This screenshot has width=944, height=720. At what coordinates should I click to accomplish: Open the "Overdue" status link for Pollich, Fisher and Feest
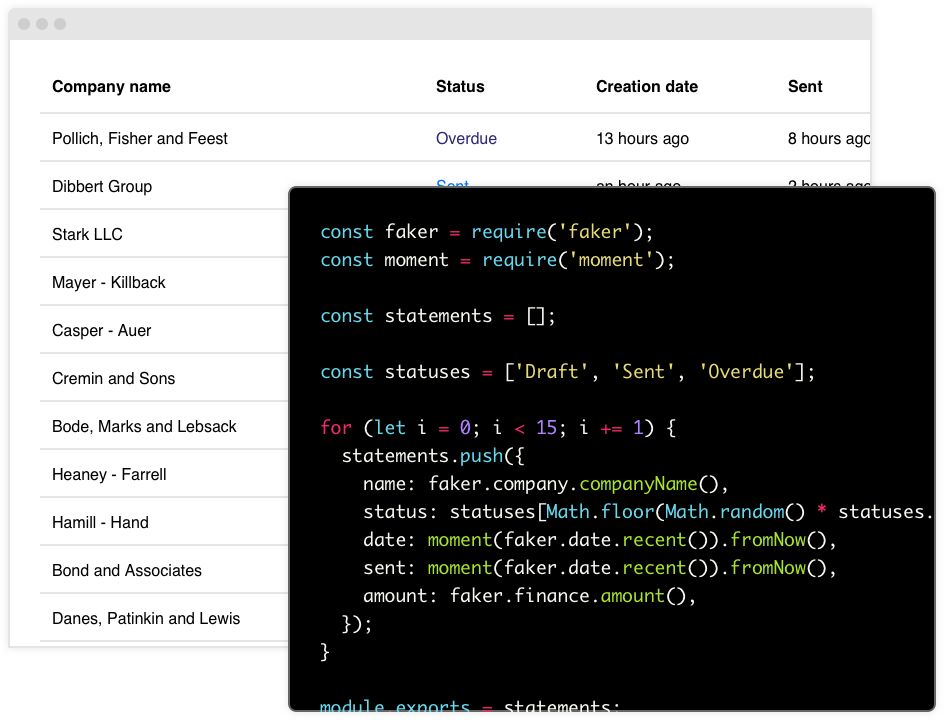(466, 139)
